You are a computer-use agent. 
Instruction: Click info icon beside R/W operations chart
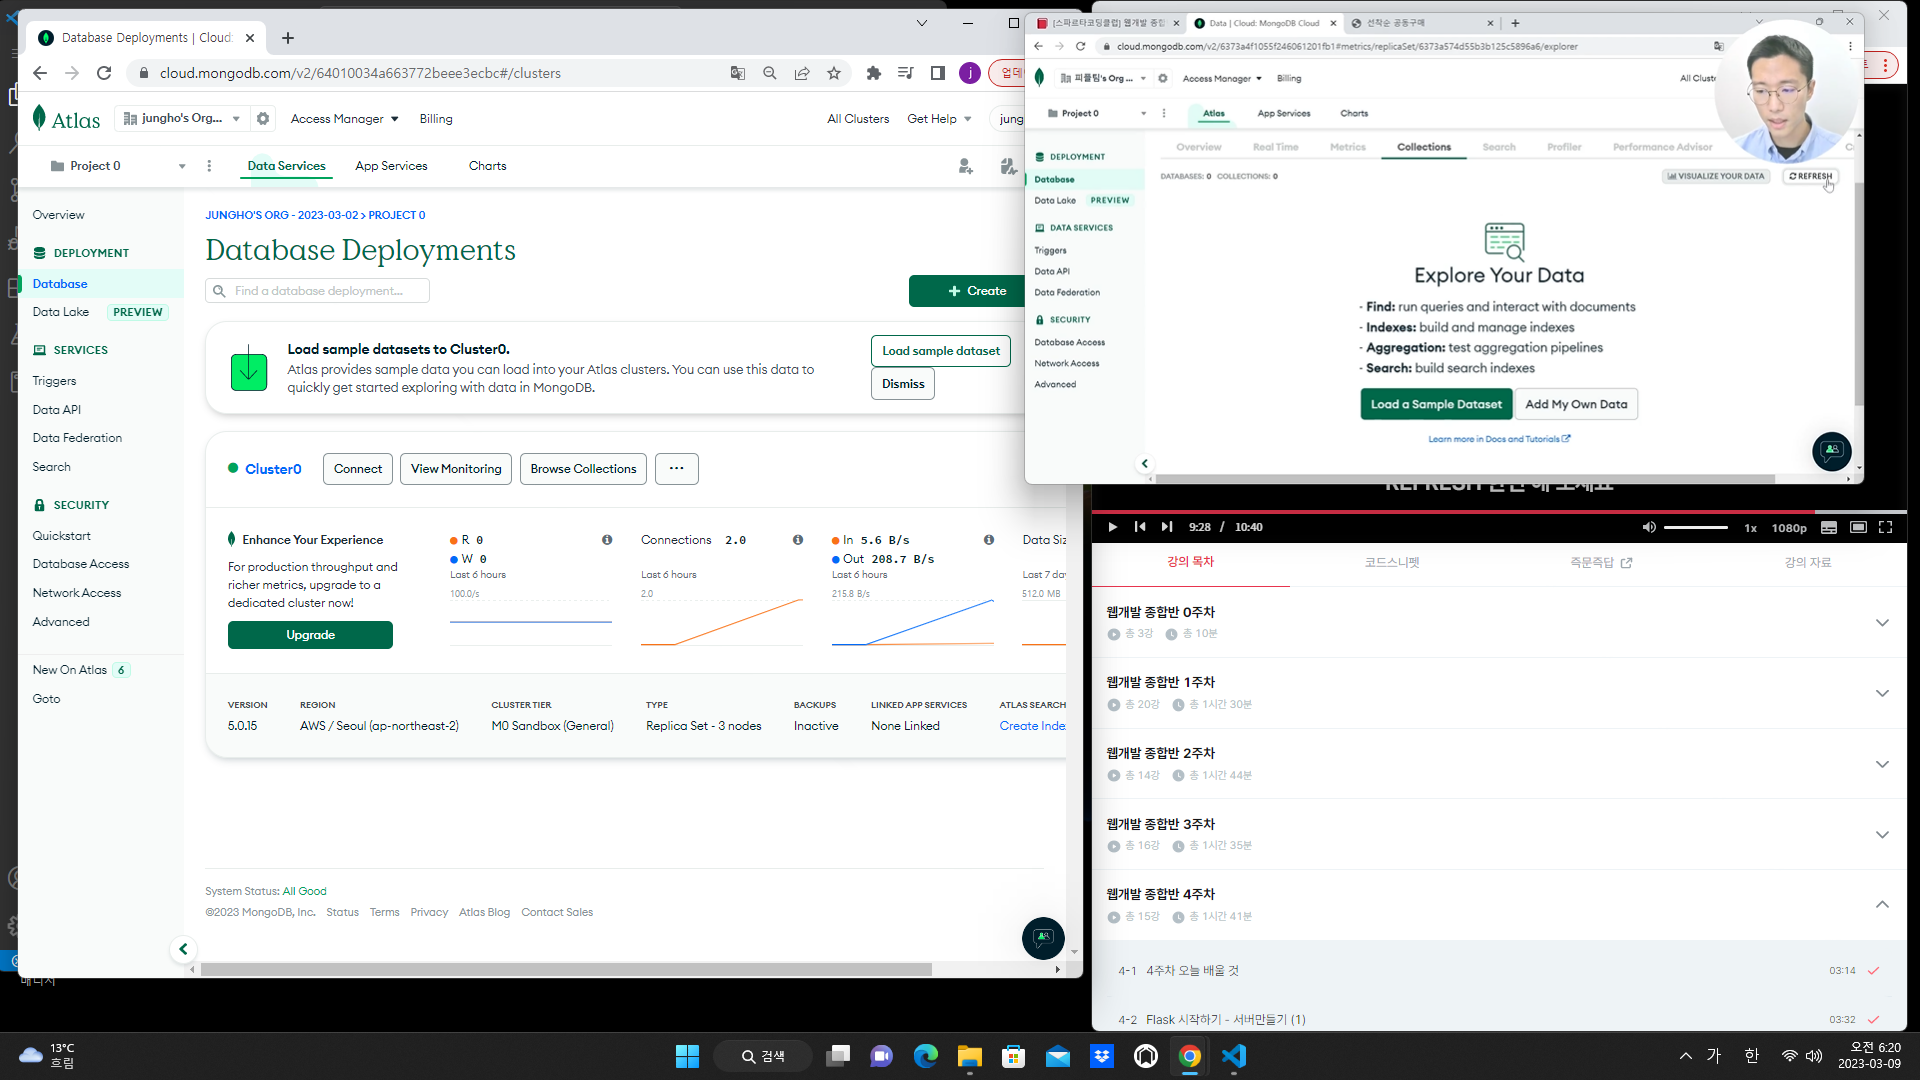point(607,540)
